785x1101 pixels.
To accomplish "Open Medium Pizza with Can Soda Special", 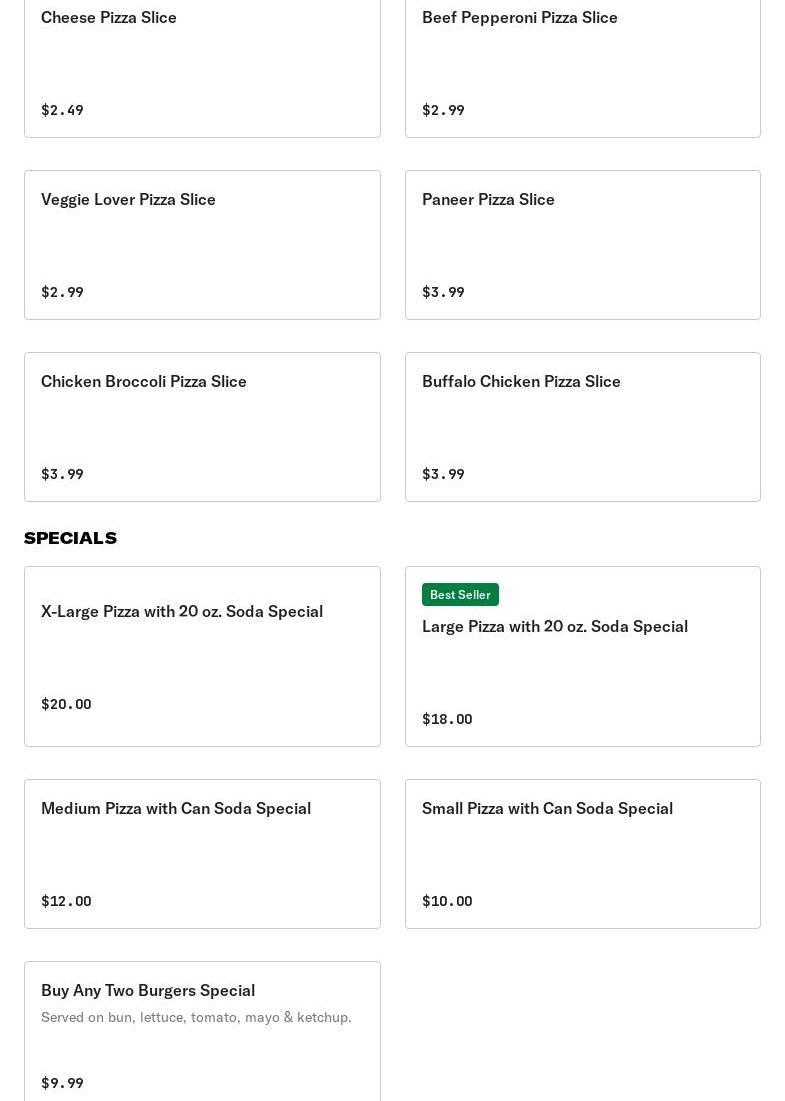I will [x=202, y=854].
